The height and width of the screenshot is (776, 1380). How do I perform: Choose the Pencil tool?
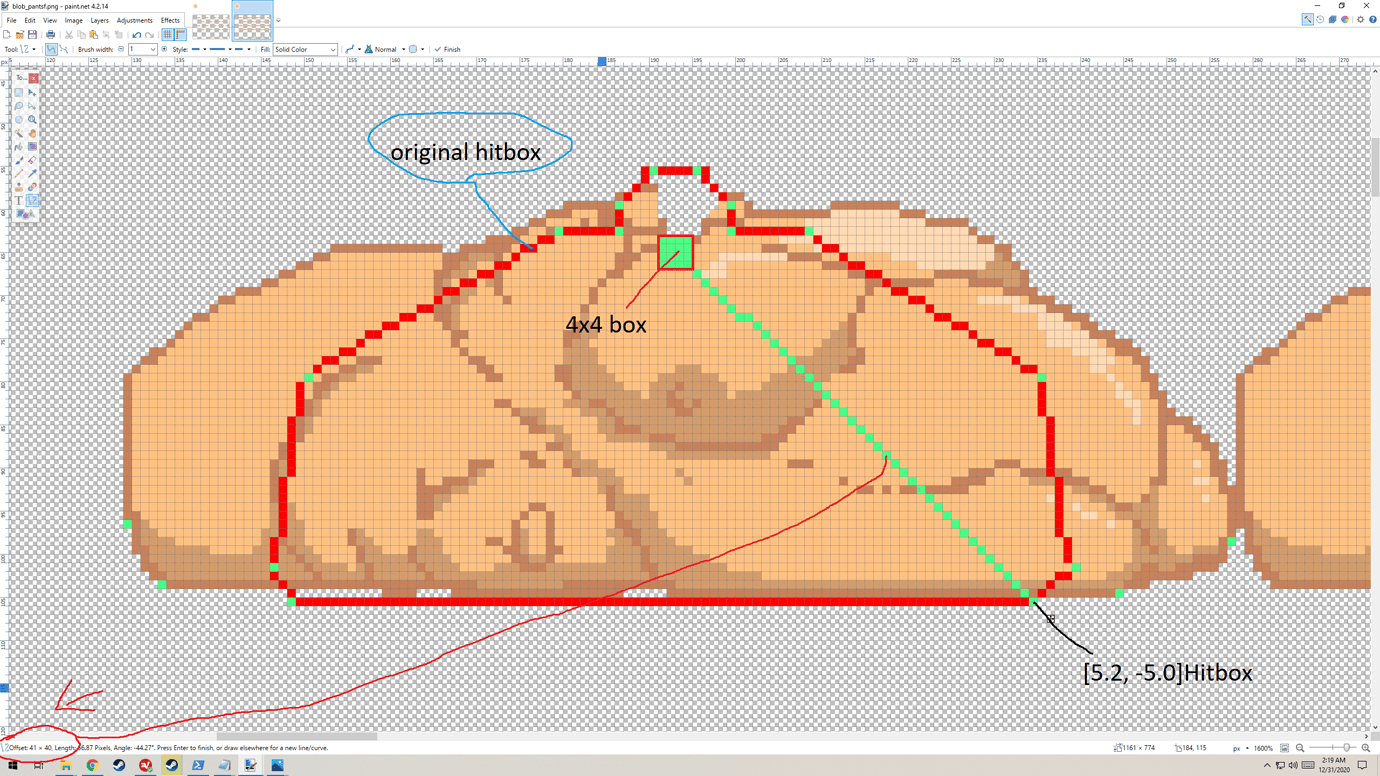point(19,174)
